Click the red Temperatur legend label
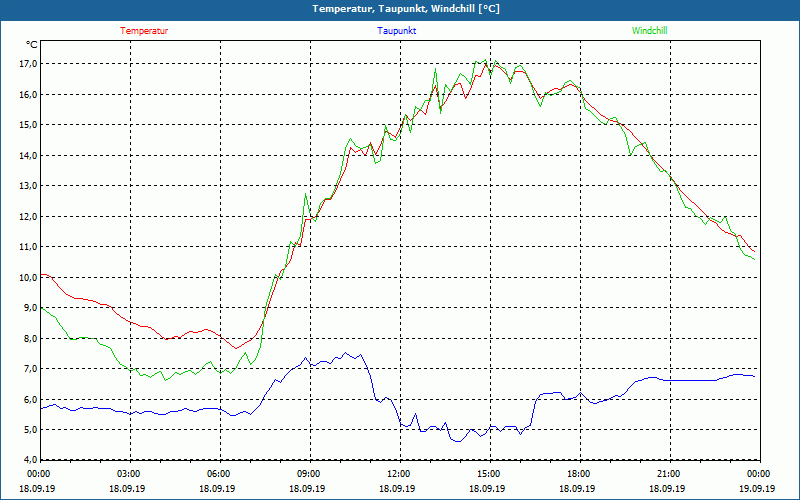 (144, 31)
